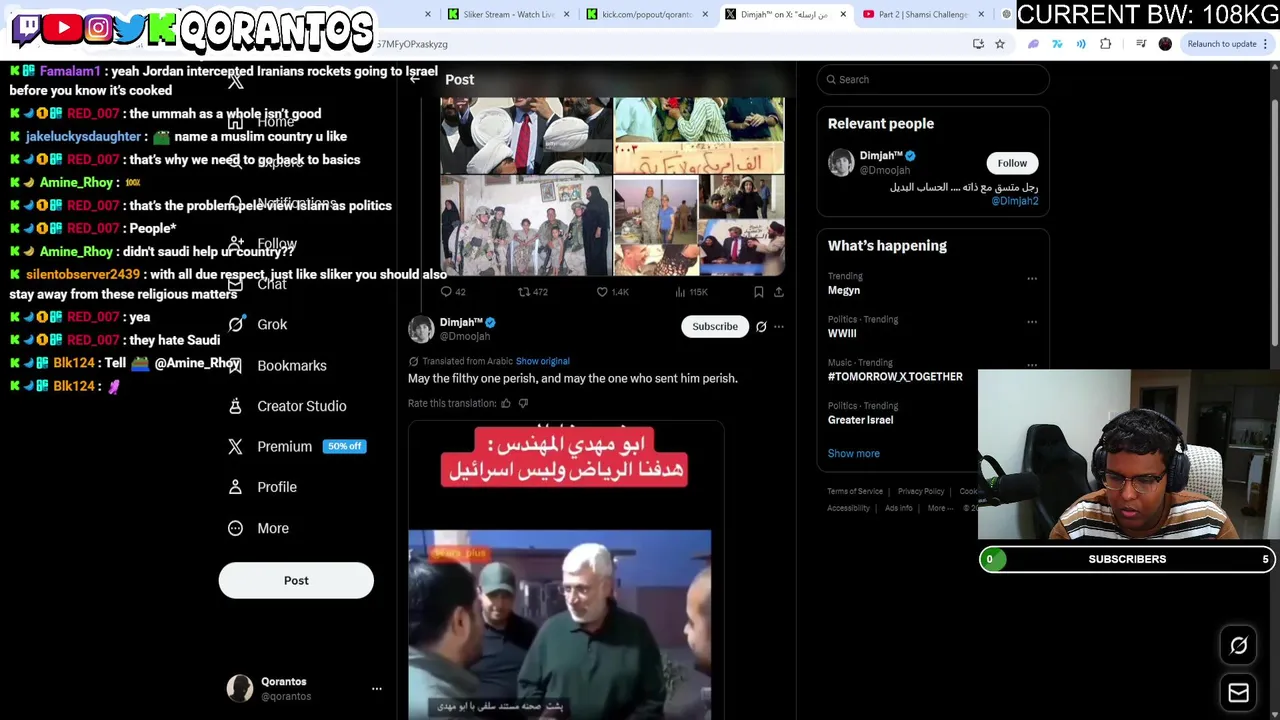Open the top-right collage image

pos(699,137)
